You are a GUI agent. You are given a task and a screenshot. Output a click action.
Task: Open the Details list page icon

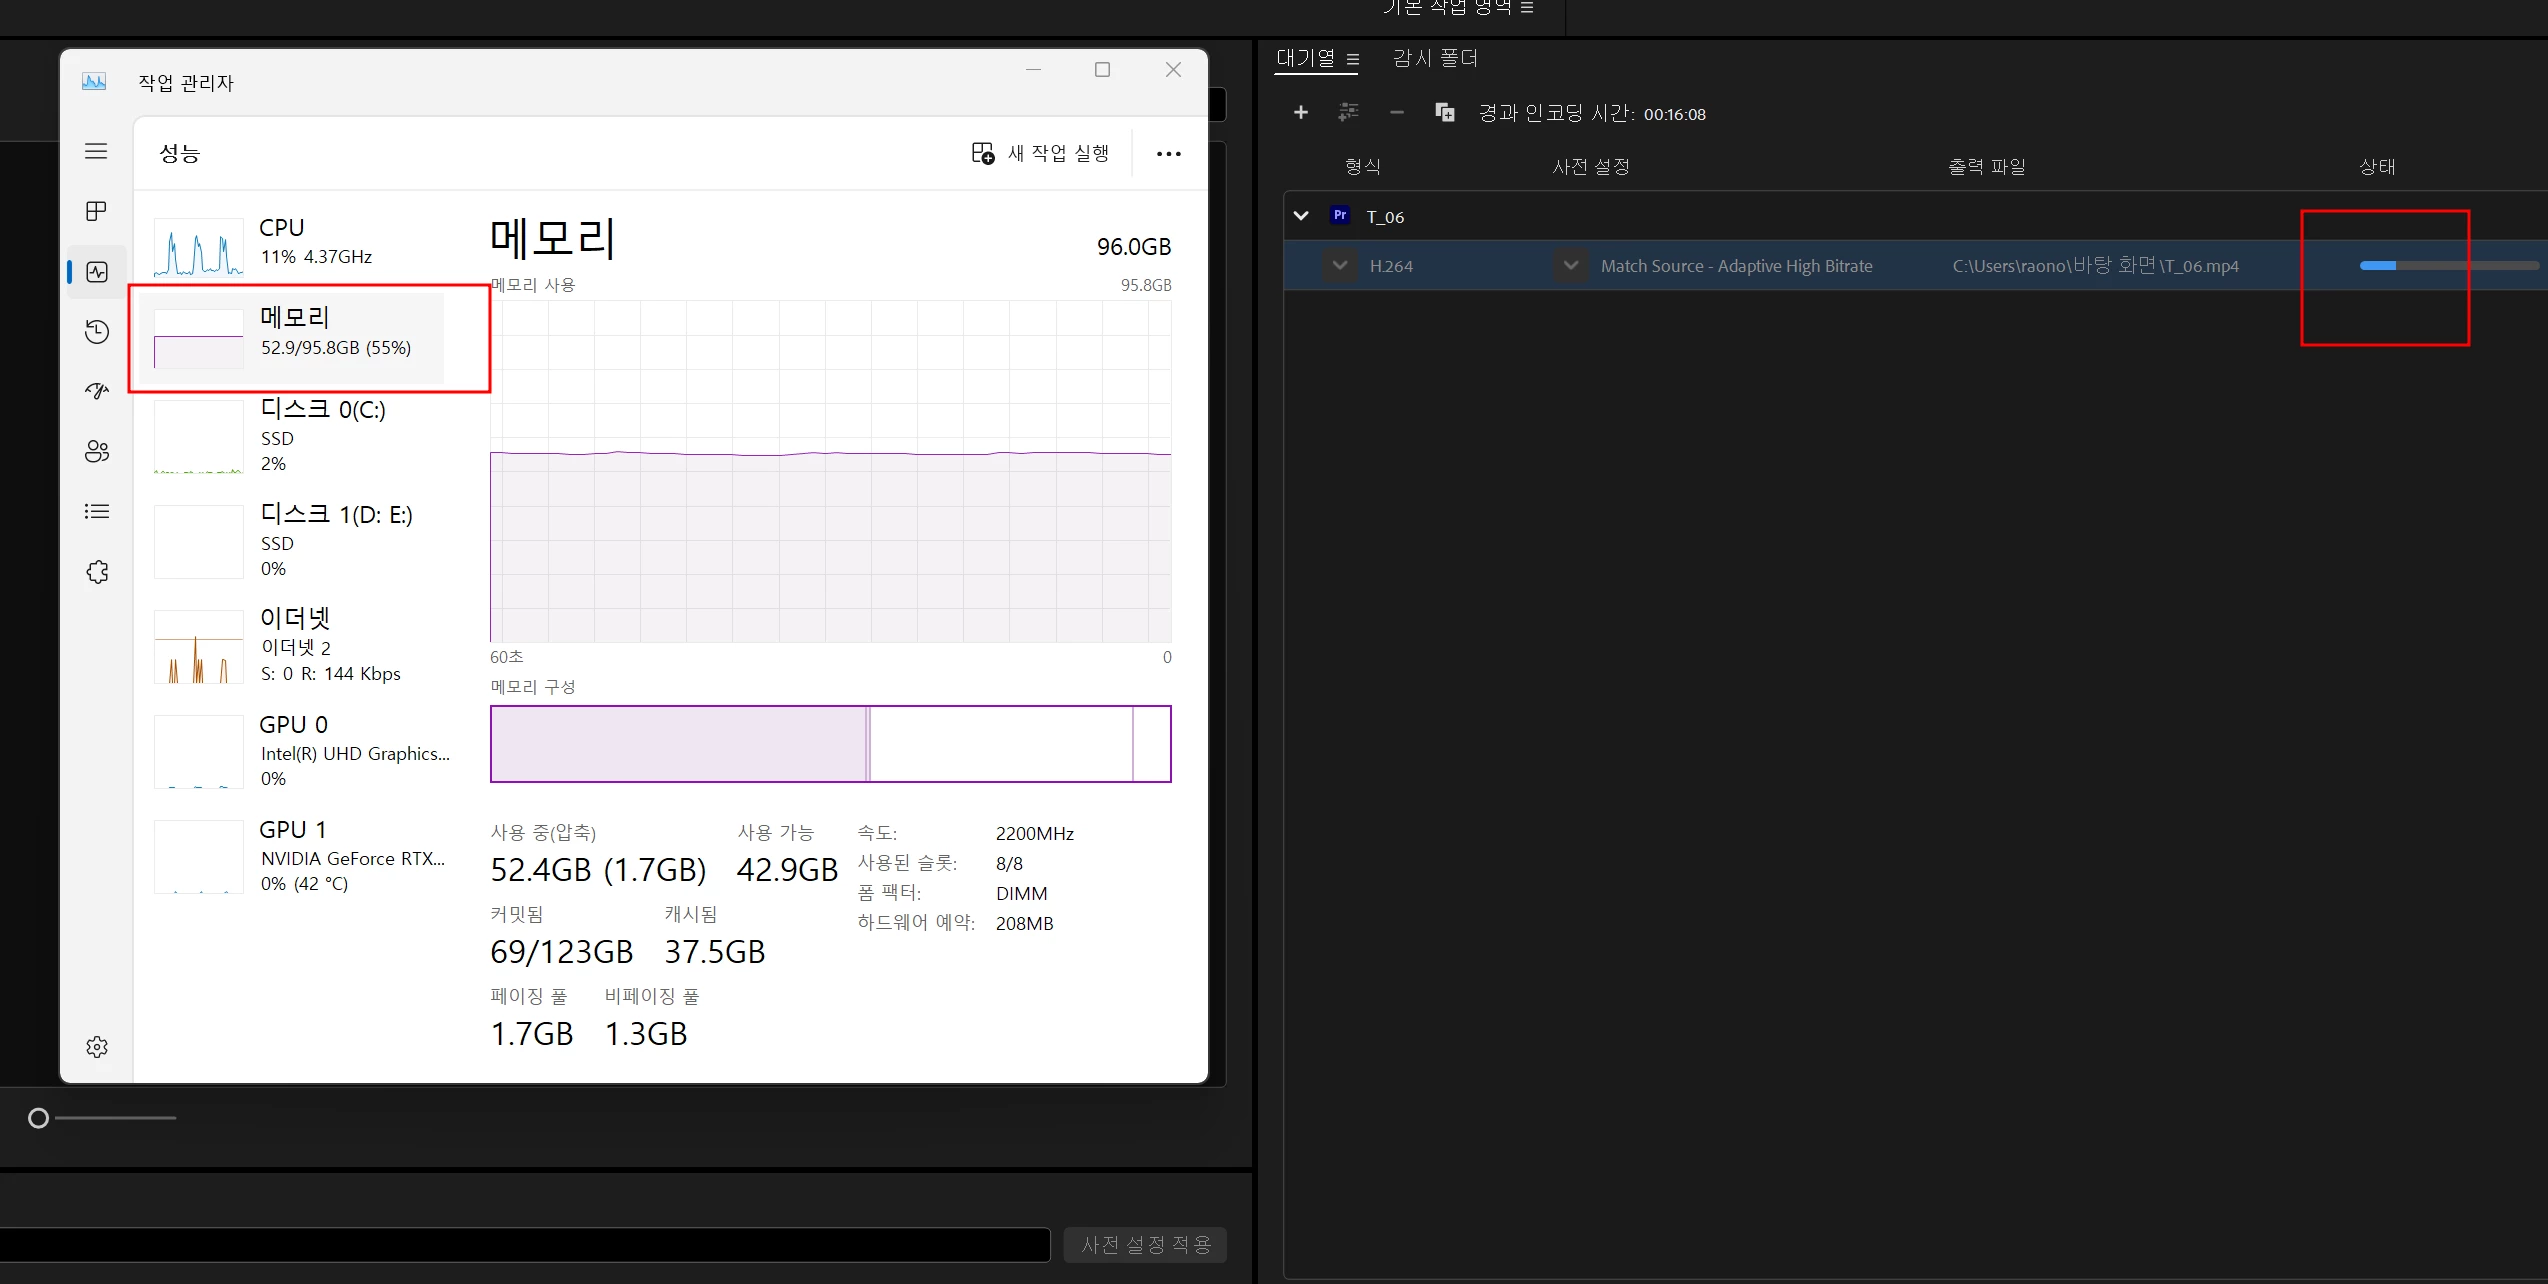96,512
